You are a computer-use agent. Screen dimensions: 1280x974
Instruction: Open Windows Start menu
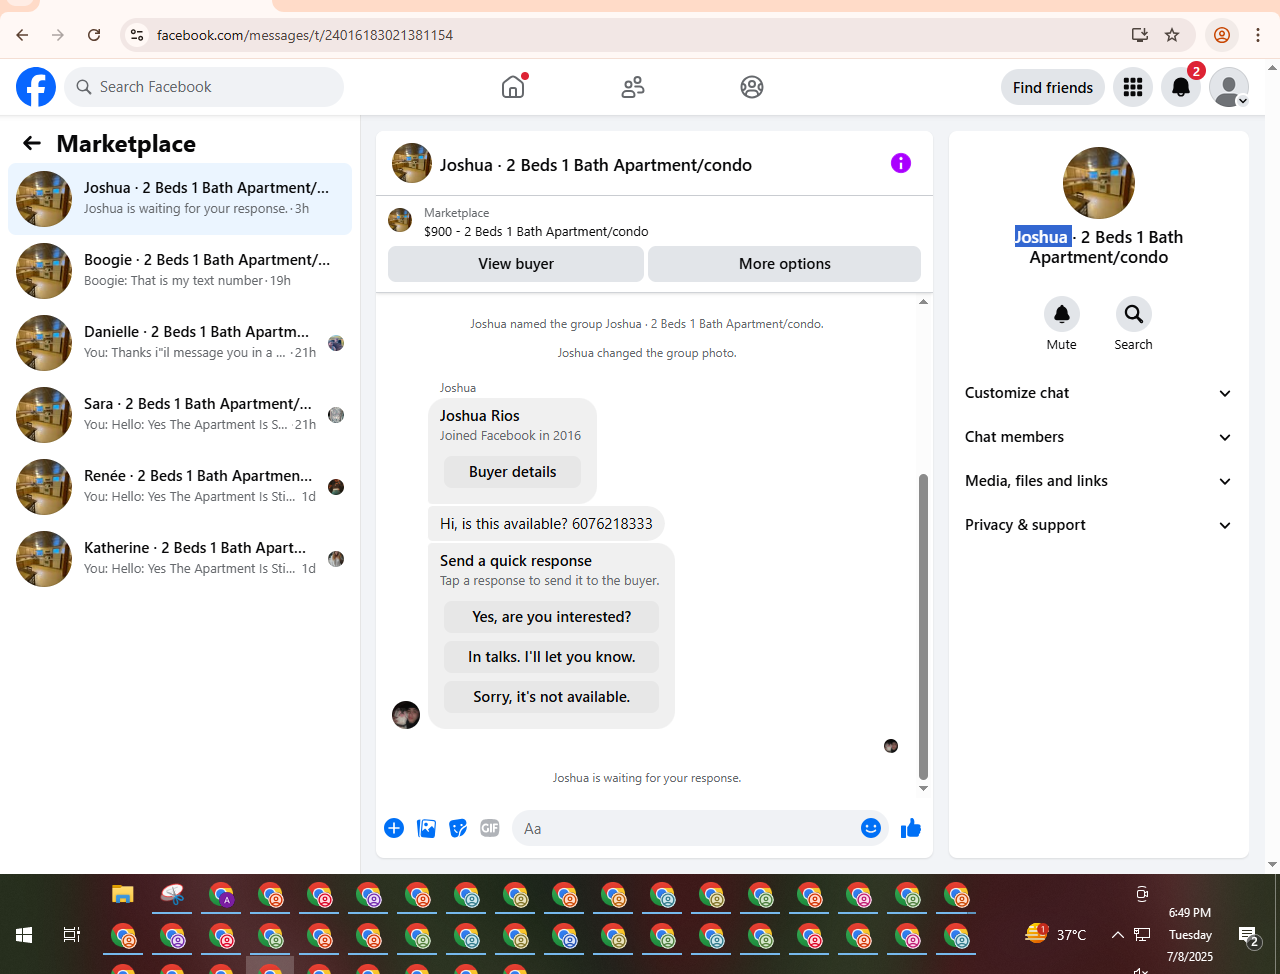pyautogui.click(x=24, y=935)
